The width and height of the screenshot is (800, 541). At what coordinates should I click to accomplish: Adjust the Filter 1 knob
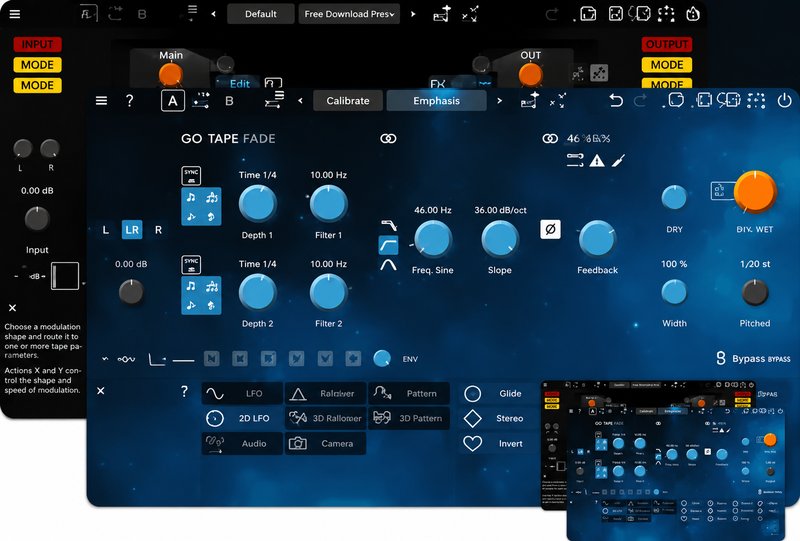(329, 204)
